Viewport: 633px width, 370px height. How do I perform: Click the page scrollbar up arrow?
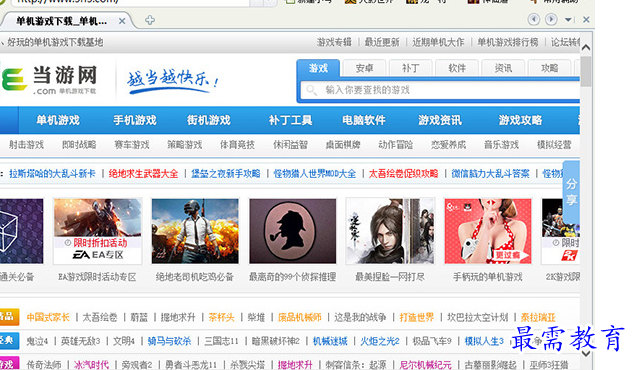586,48
